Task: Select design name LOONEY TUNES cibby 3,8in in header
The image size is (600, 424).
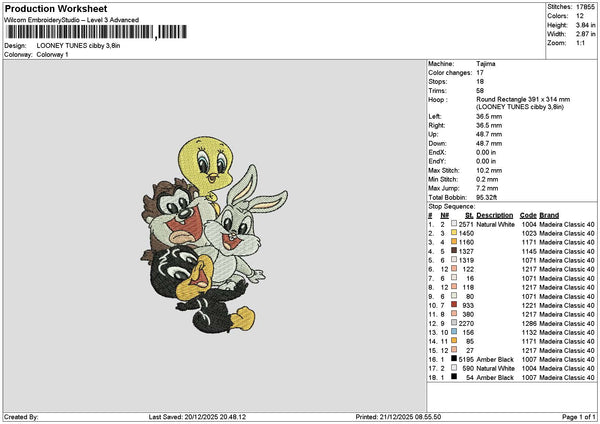Action: pyautogui.click(x=78, y=46)
